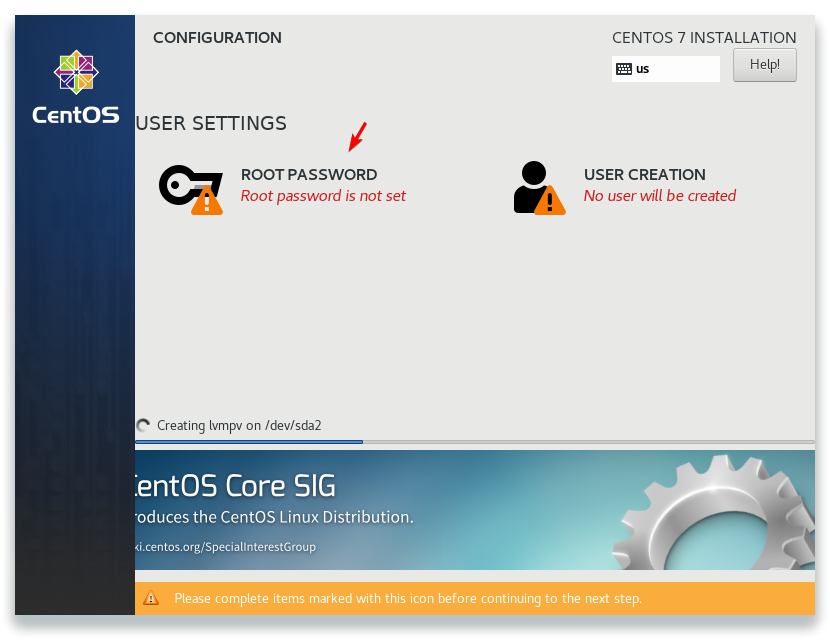Click the spinning progress indicator icon
Image resolution: width=830 pixels, height=640 pixels.
(143, 425)
